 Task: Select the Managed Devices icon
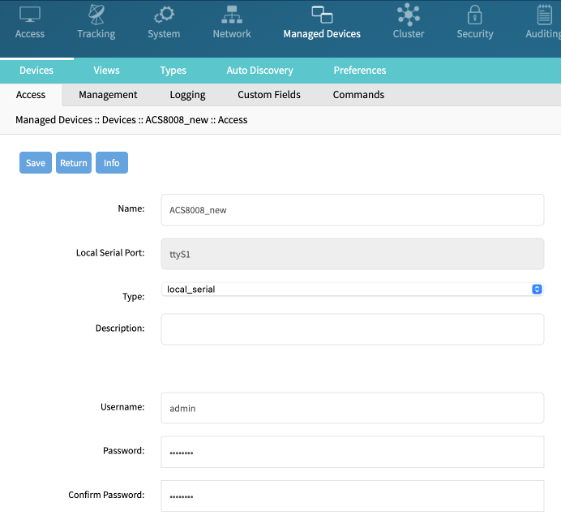pyautogui.click(x=322, y=15)
